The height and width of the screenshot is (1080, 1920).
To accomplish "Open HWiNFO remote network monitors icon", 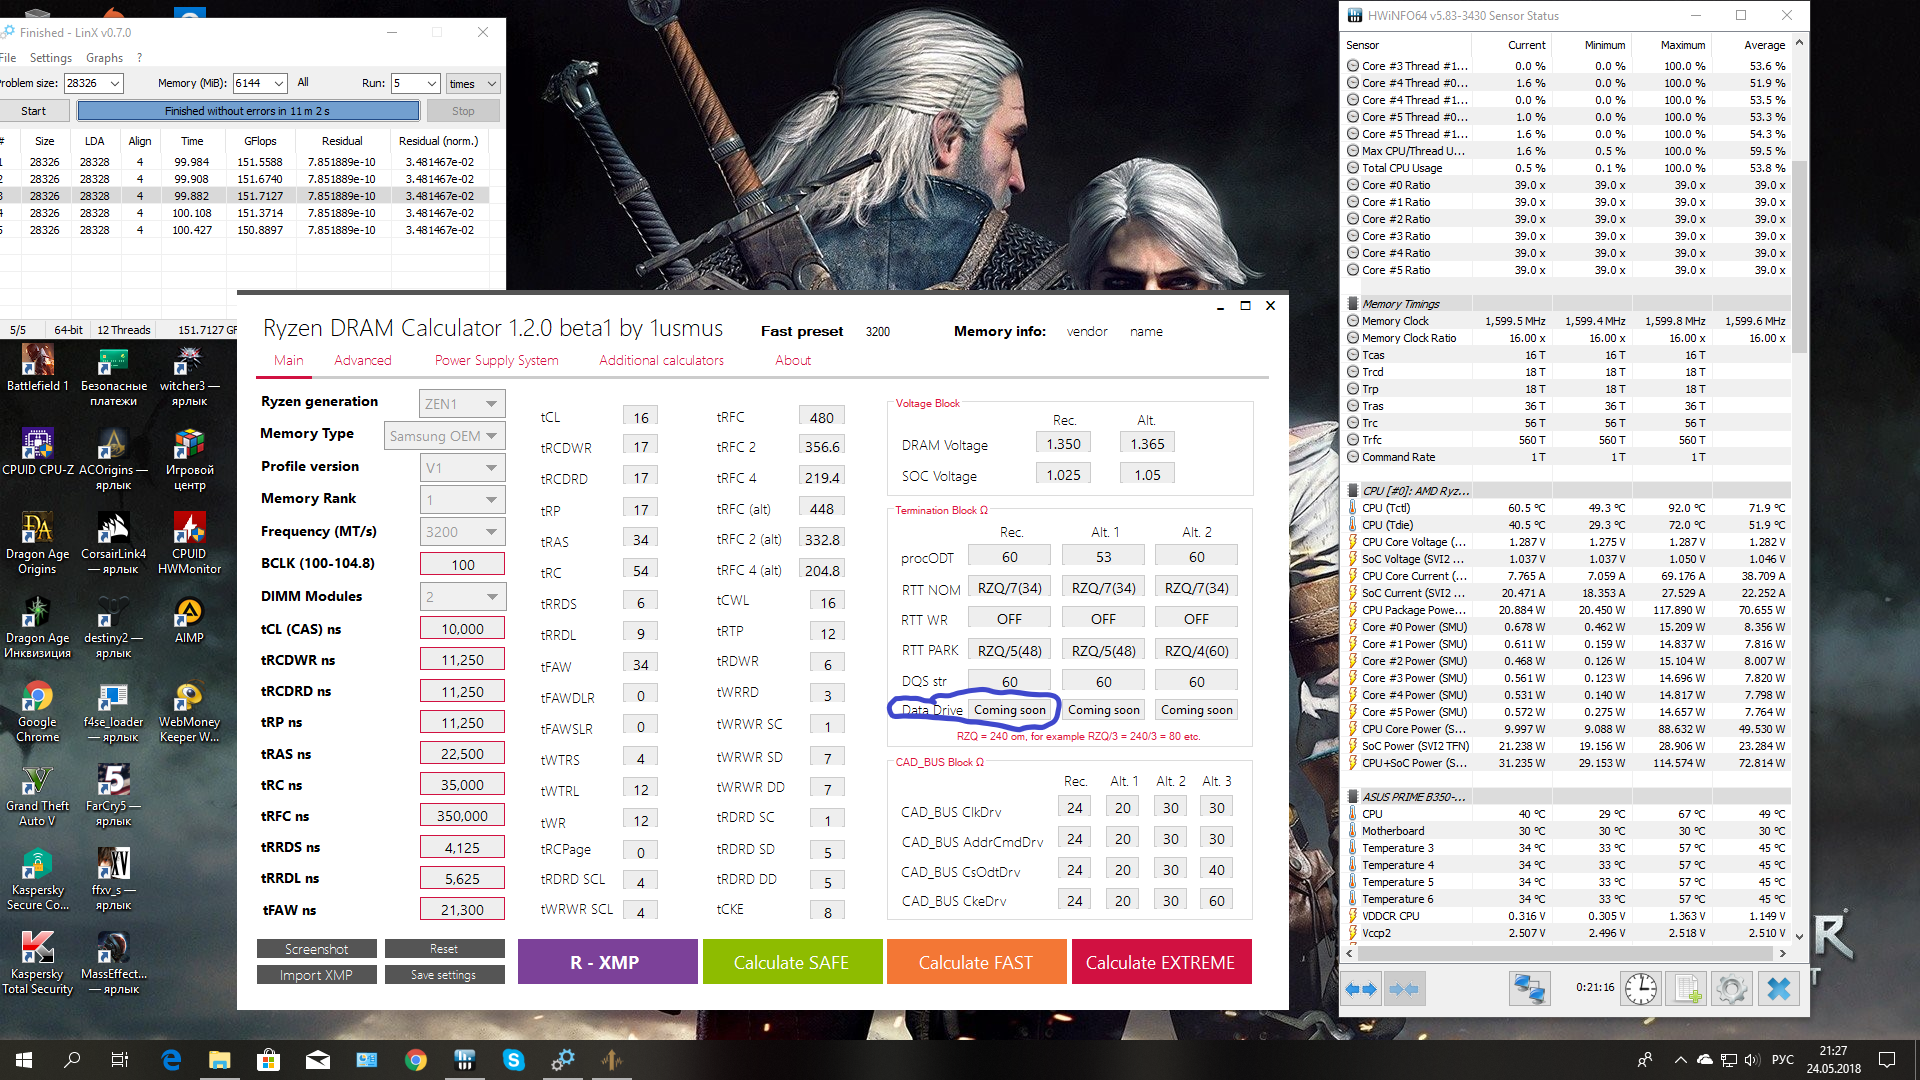I will (1528, 989).
